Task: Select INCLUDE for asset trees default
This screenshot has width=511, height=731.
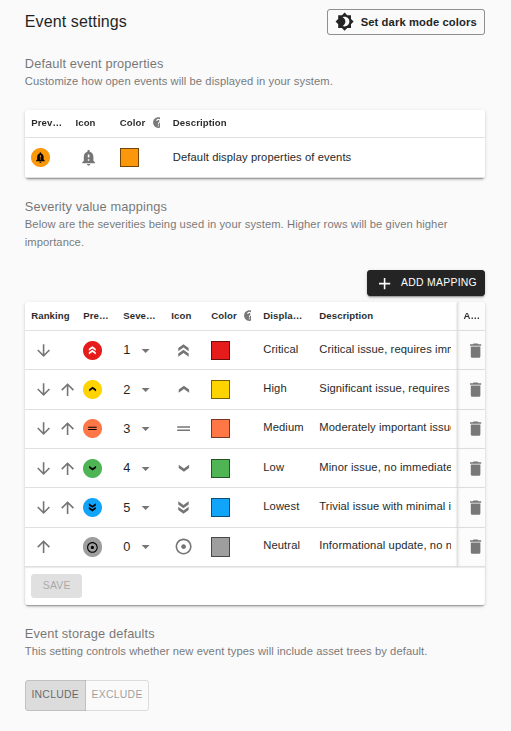Action: (x=55, y=695)
